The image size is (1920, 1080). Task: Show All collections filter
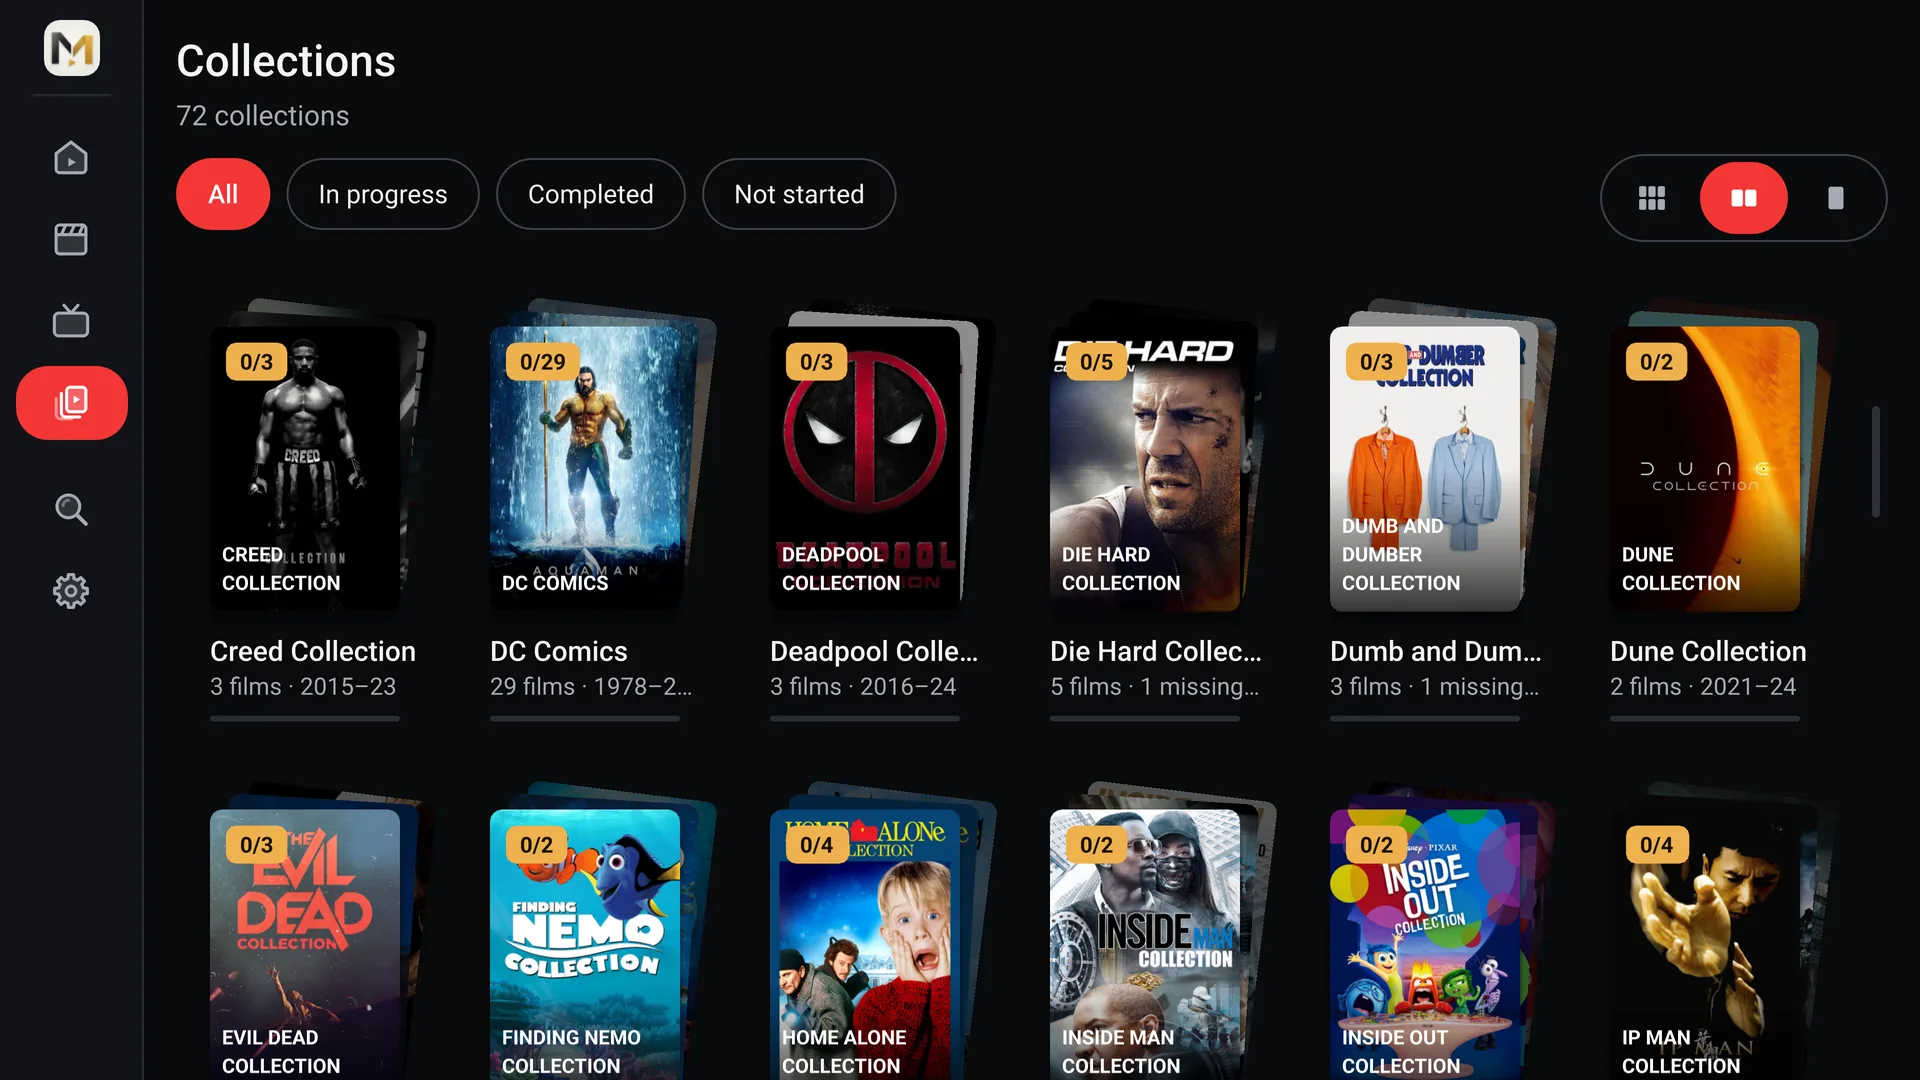223,194
